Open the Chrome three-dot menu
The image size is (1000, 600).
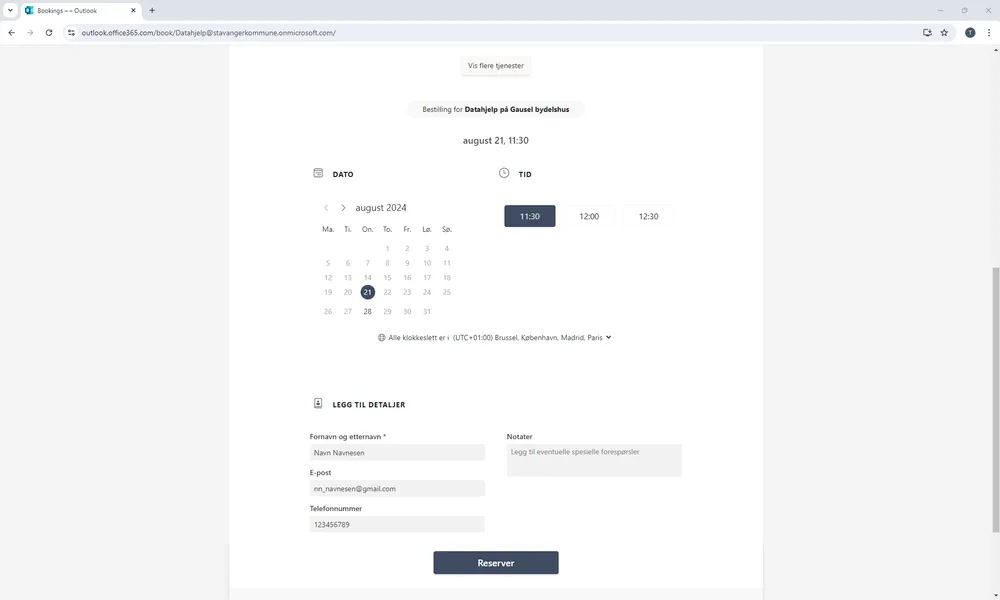click(x=988, y=32)
